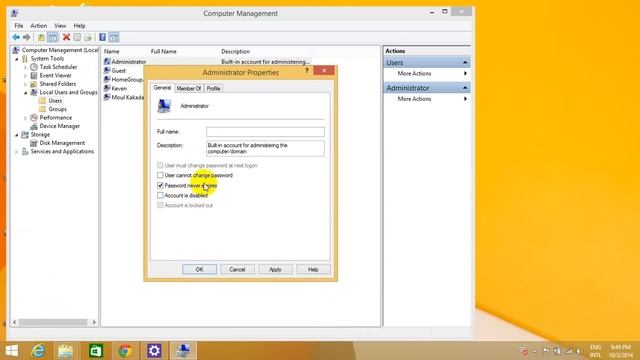Click the Computer Management taskbar icon
Viewport: 640px width, 360px height.
tap(183, 351)
